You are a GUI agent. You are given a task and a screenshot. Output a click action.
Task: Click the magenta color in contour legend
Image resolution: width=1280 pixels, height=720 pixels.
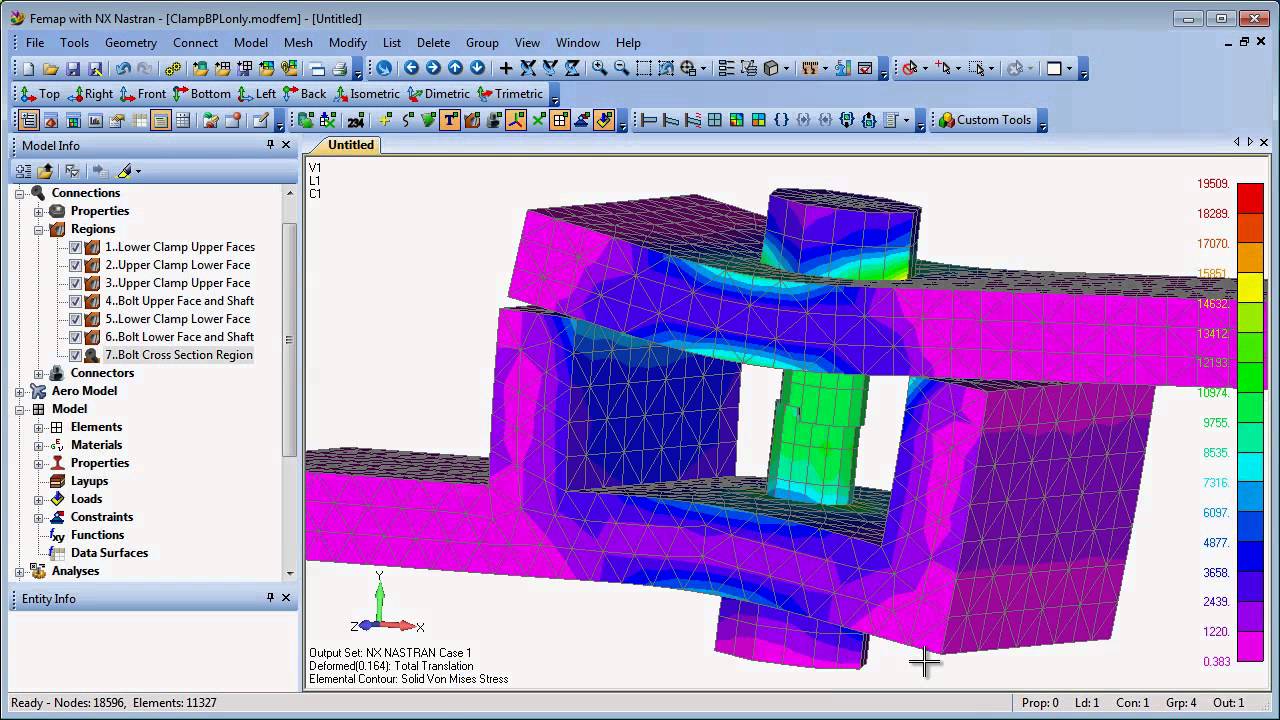[1250, 647]
